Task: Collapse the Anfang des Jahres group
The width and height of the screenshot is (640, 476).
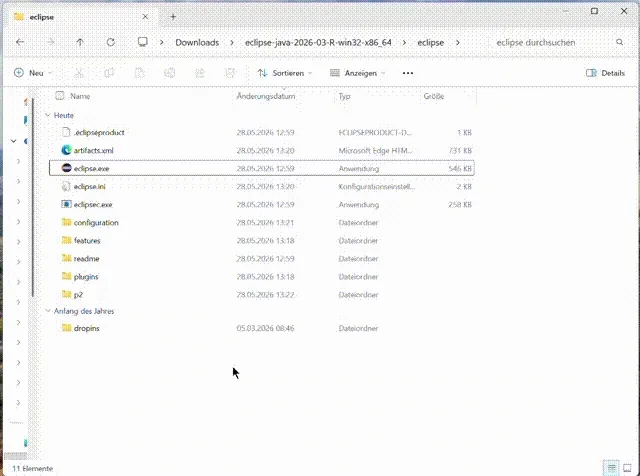Action: coord(48,311)
